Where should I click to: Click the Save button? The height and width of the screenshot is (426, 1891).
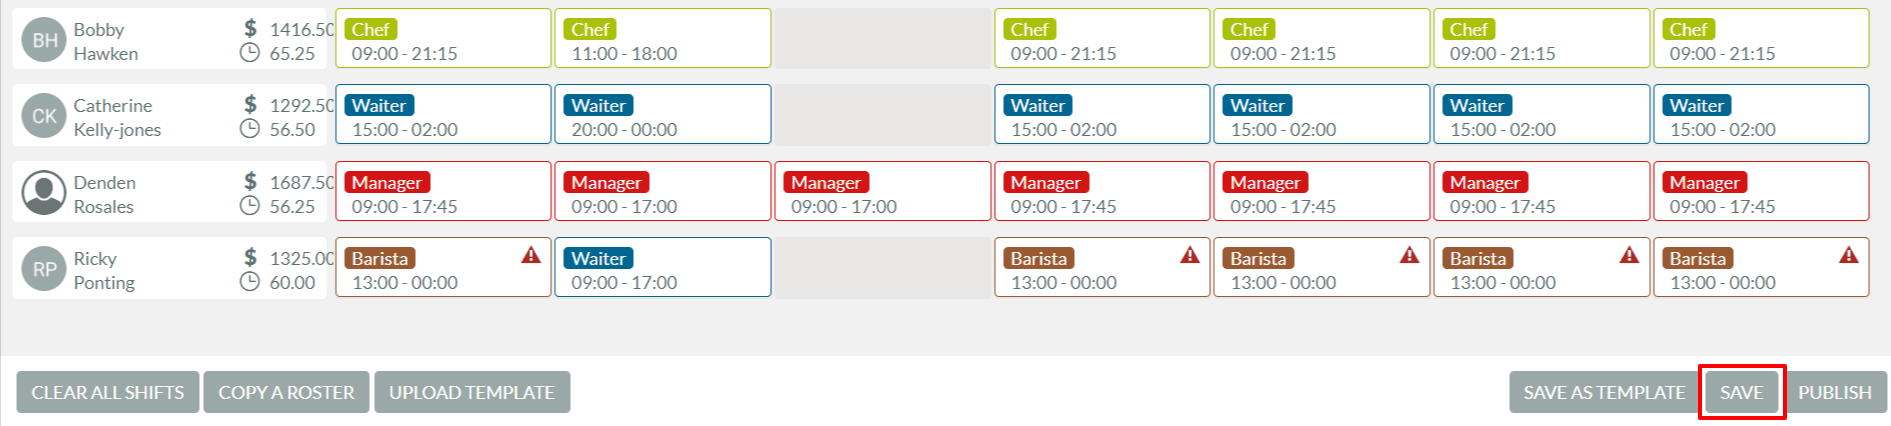pyautogui.click(x=1741, y=392)
